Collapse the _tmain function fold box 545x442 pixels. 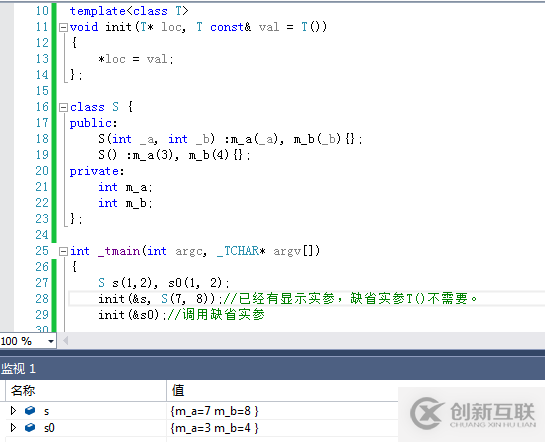(63, 251)
